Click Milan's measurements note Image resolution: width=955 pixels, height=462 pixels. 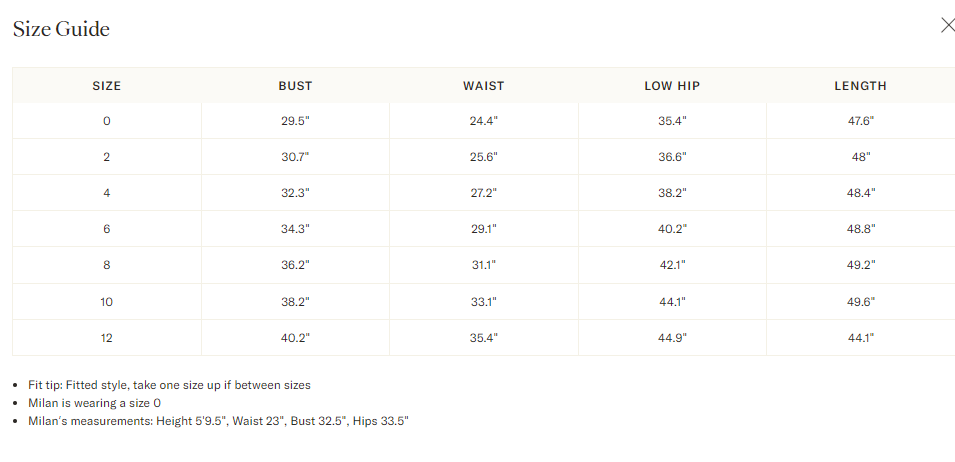(218, 421)
